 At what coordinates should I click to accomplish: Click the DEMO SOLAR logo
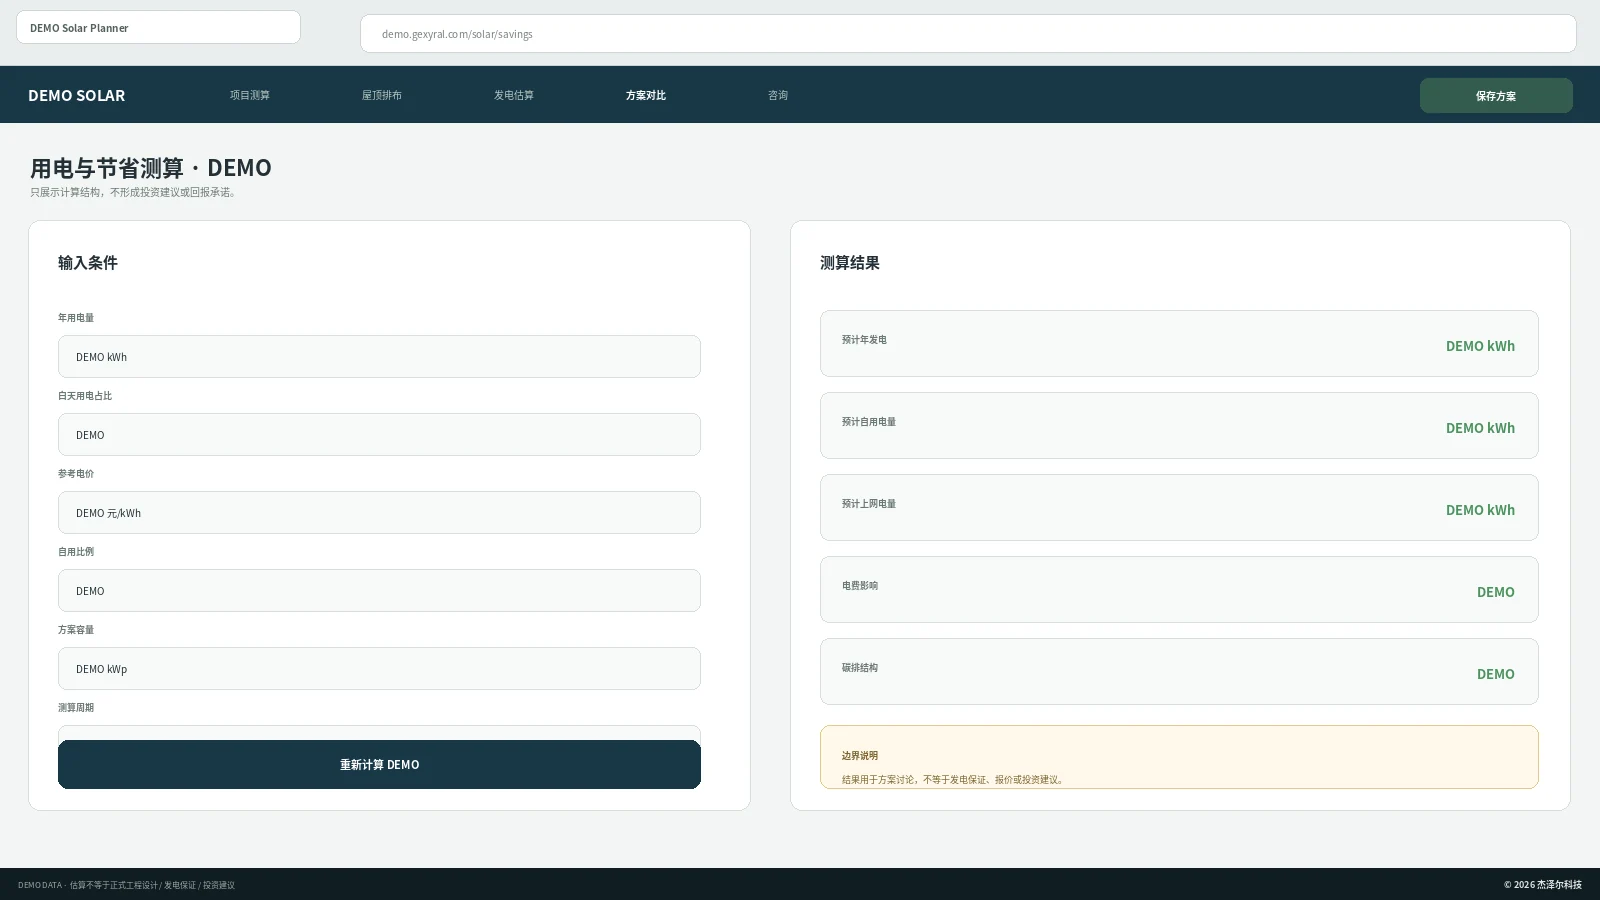pos(76,95)
